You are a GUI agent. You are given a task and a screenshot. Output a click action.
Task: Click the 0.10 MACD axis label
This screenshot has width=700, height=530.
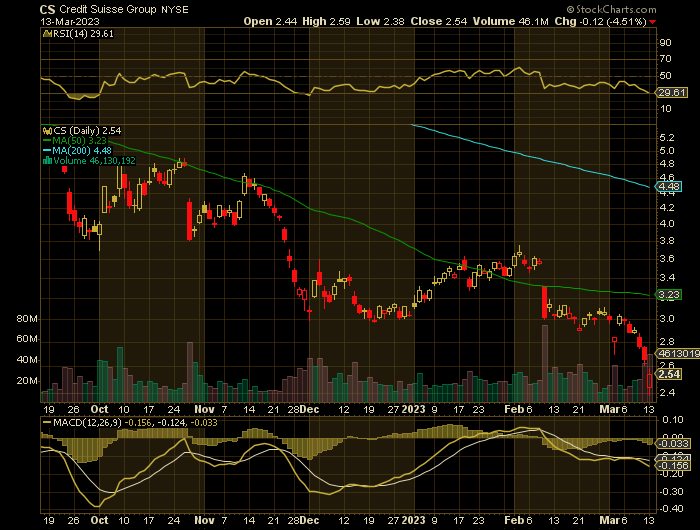point(672,420)
